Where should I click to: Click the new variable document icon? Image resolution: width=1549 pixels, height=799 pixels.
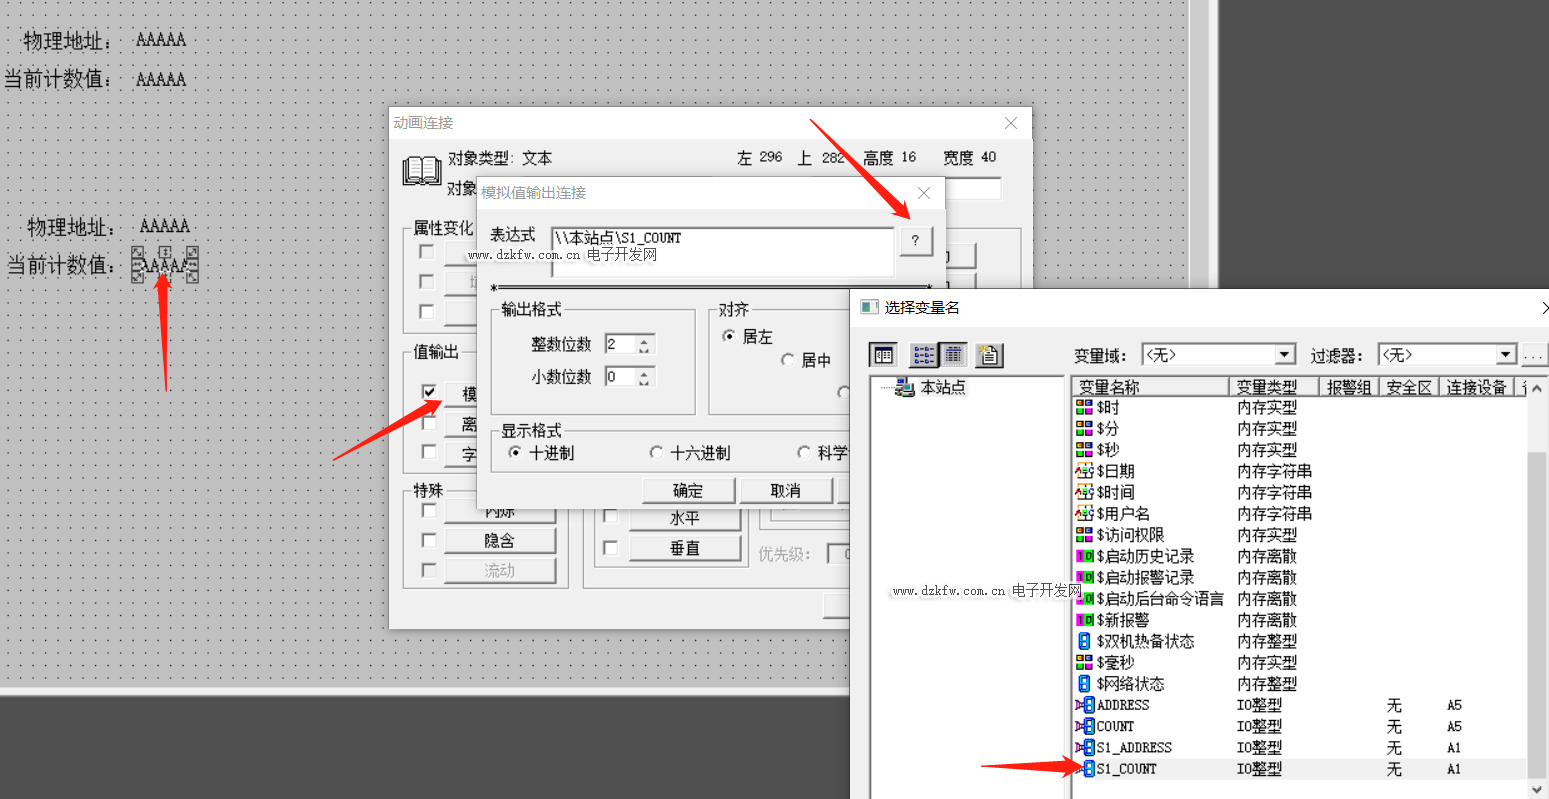pyautogui.click(x=989, y=355)
